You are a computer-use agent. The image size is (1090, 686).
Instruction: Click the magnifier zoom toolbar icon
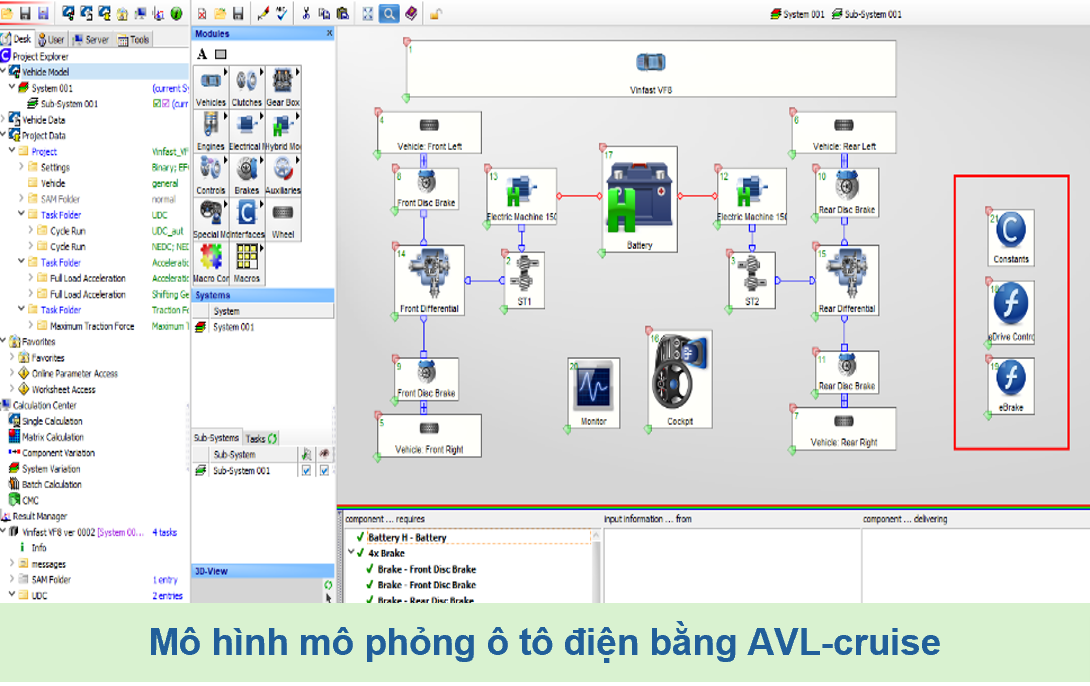[388, 13]
